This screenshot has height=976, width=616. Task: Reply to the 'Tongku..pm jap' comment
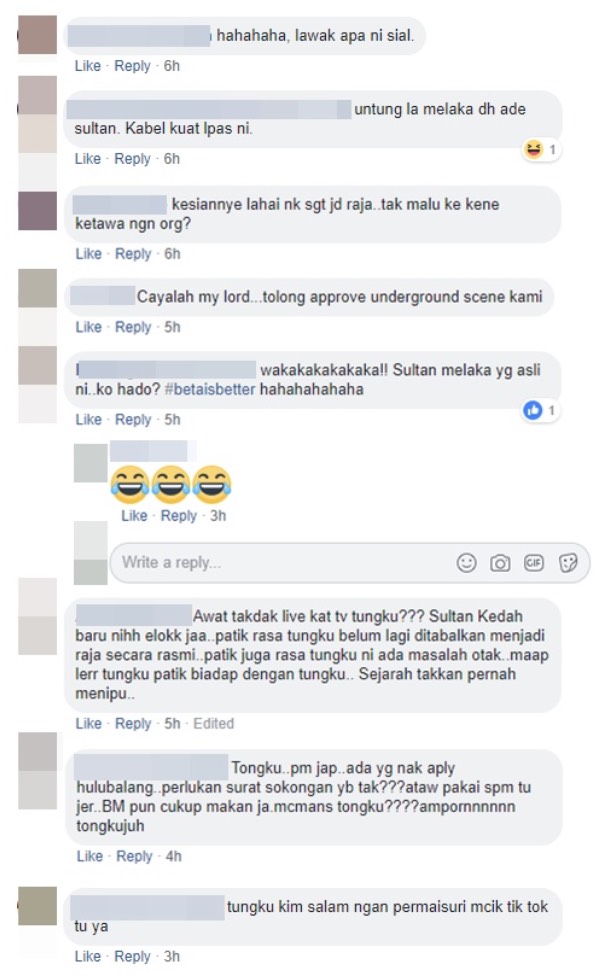pos(134,856)
